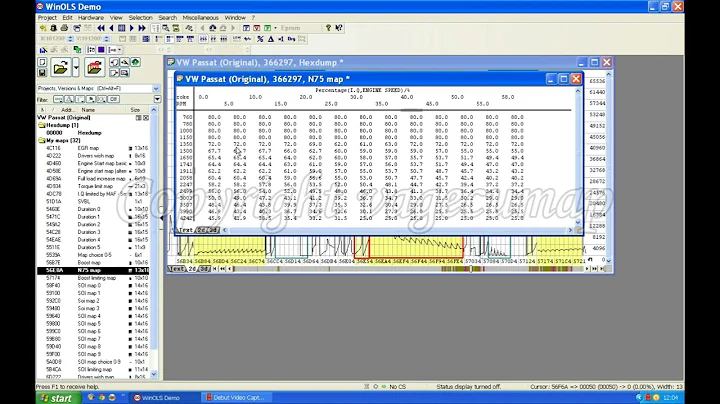720x404 pixels.
Task: Click the delta triangle icon
Action: tap(270, 39)
